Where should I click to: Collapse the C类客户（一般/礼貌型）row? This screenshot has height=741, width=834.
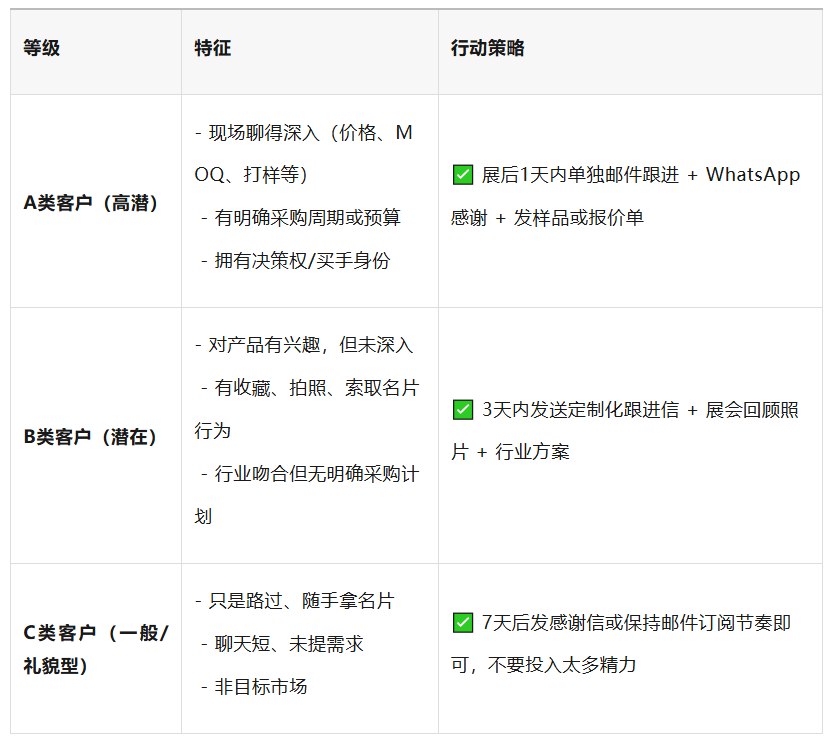point(93,645)
